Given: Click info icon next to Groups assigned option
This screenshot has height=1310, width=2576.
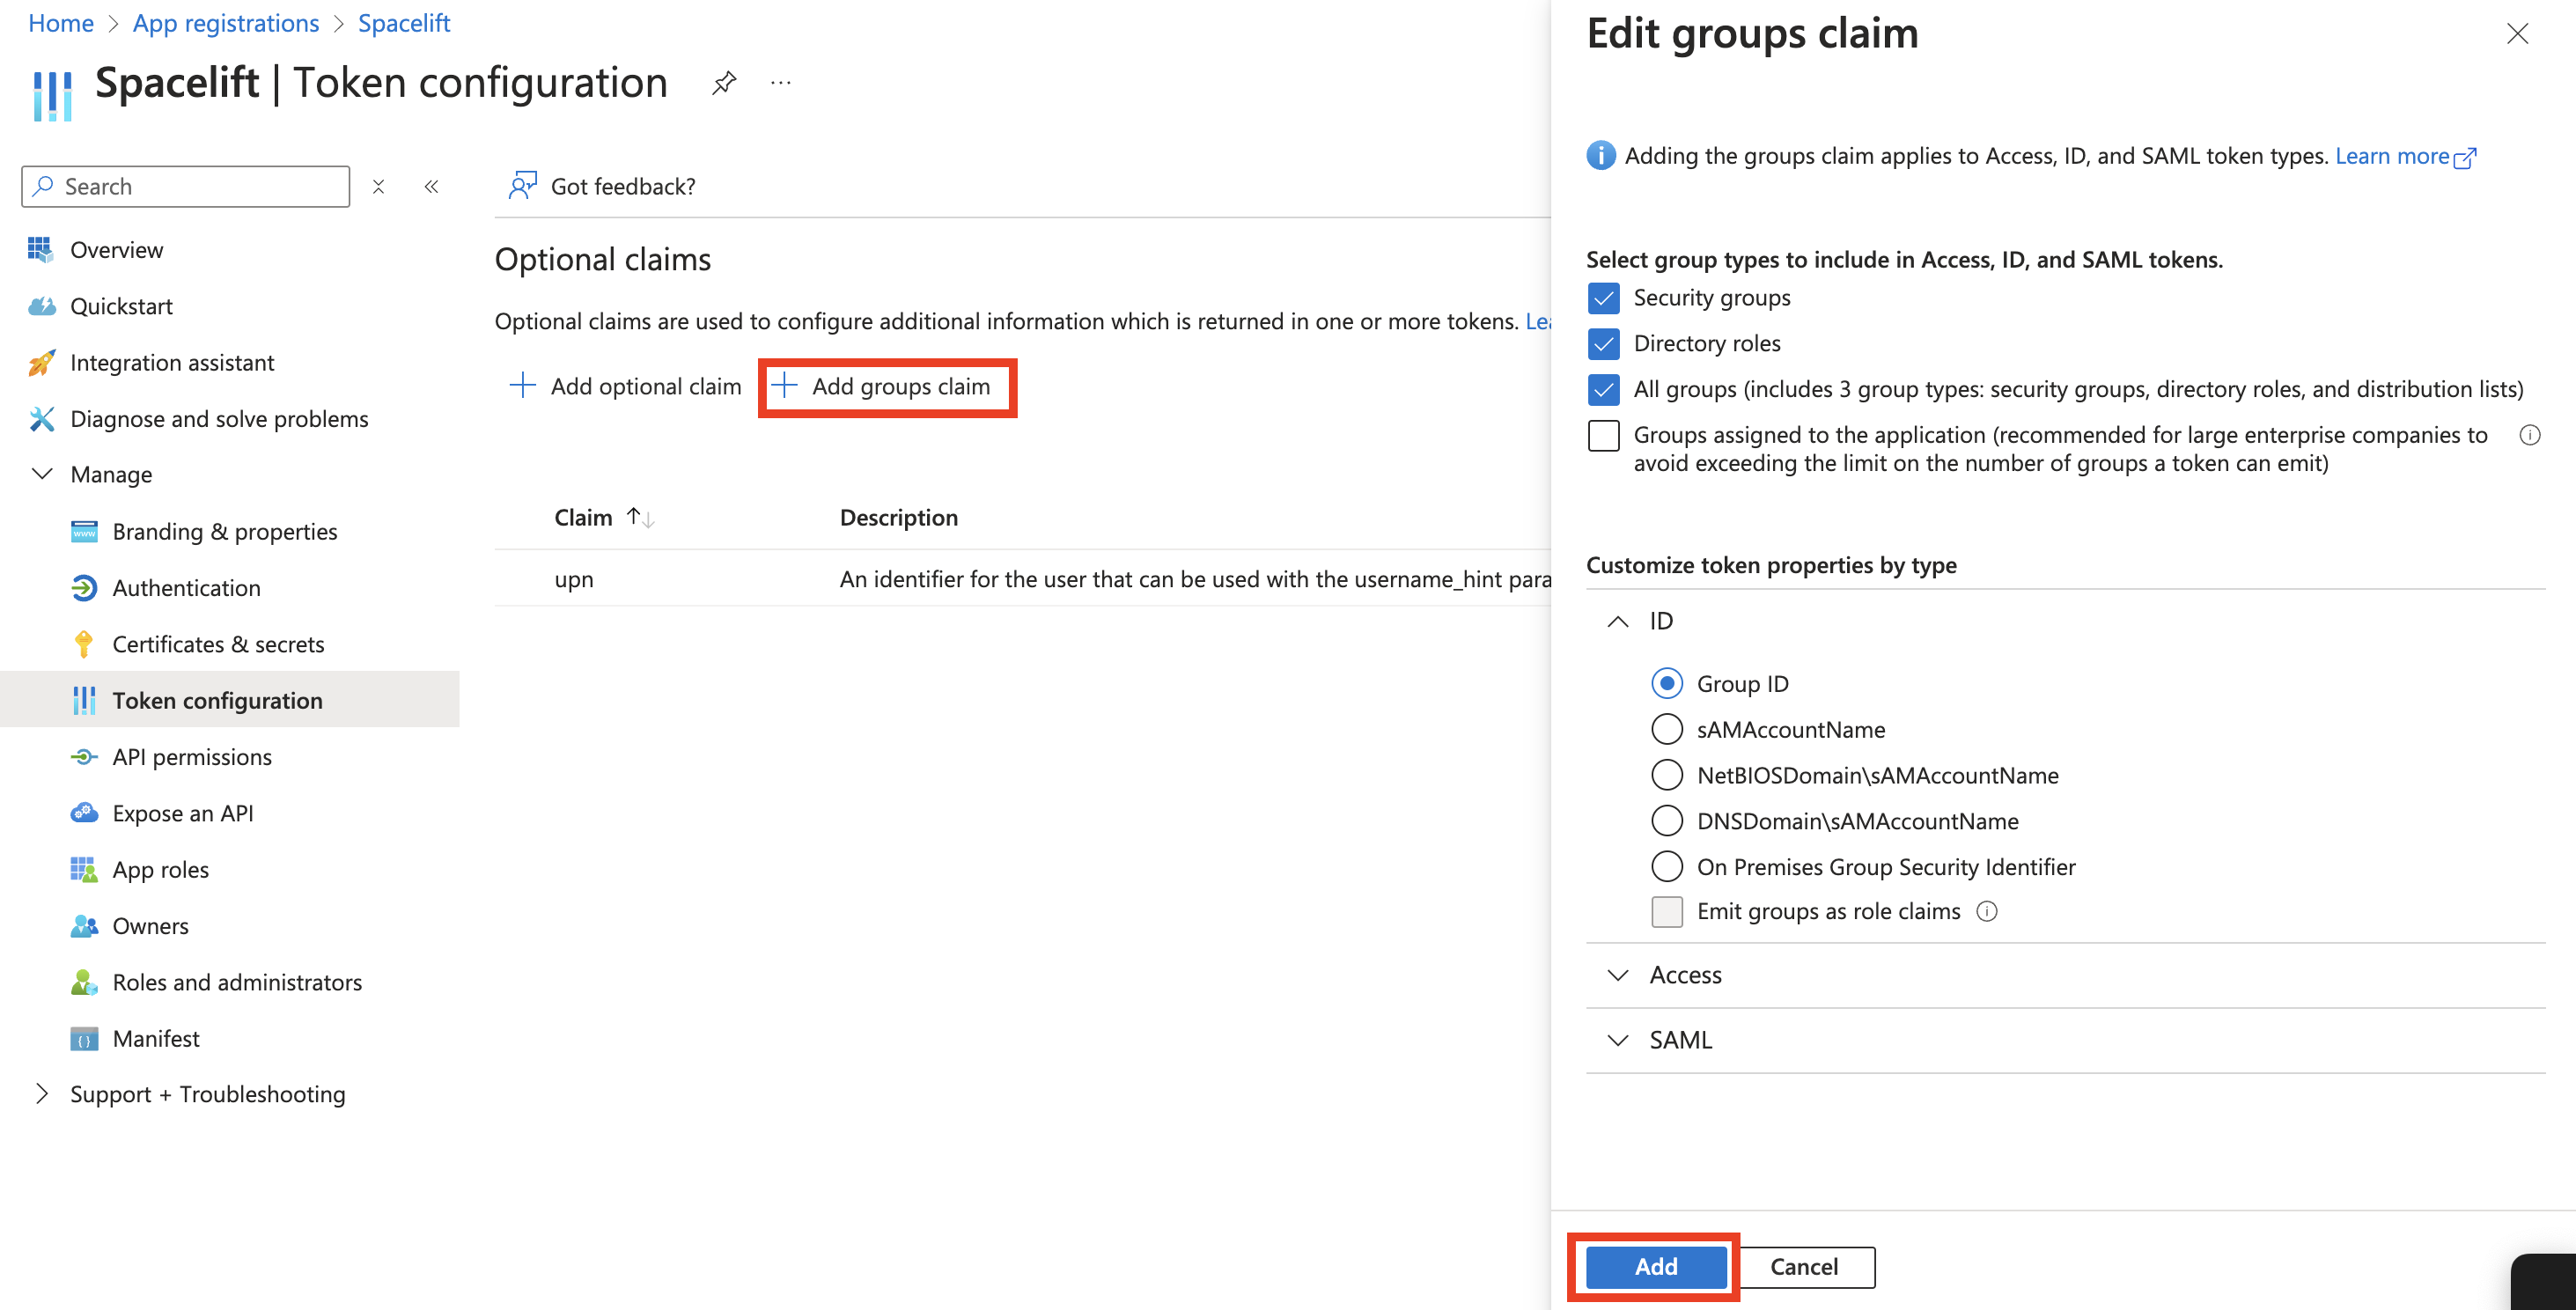Looking at the screenshot, I should [x=2529, y=435].
